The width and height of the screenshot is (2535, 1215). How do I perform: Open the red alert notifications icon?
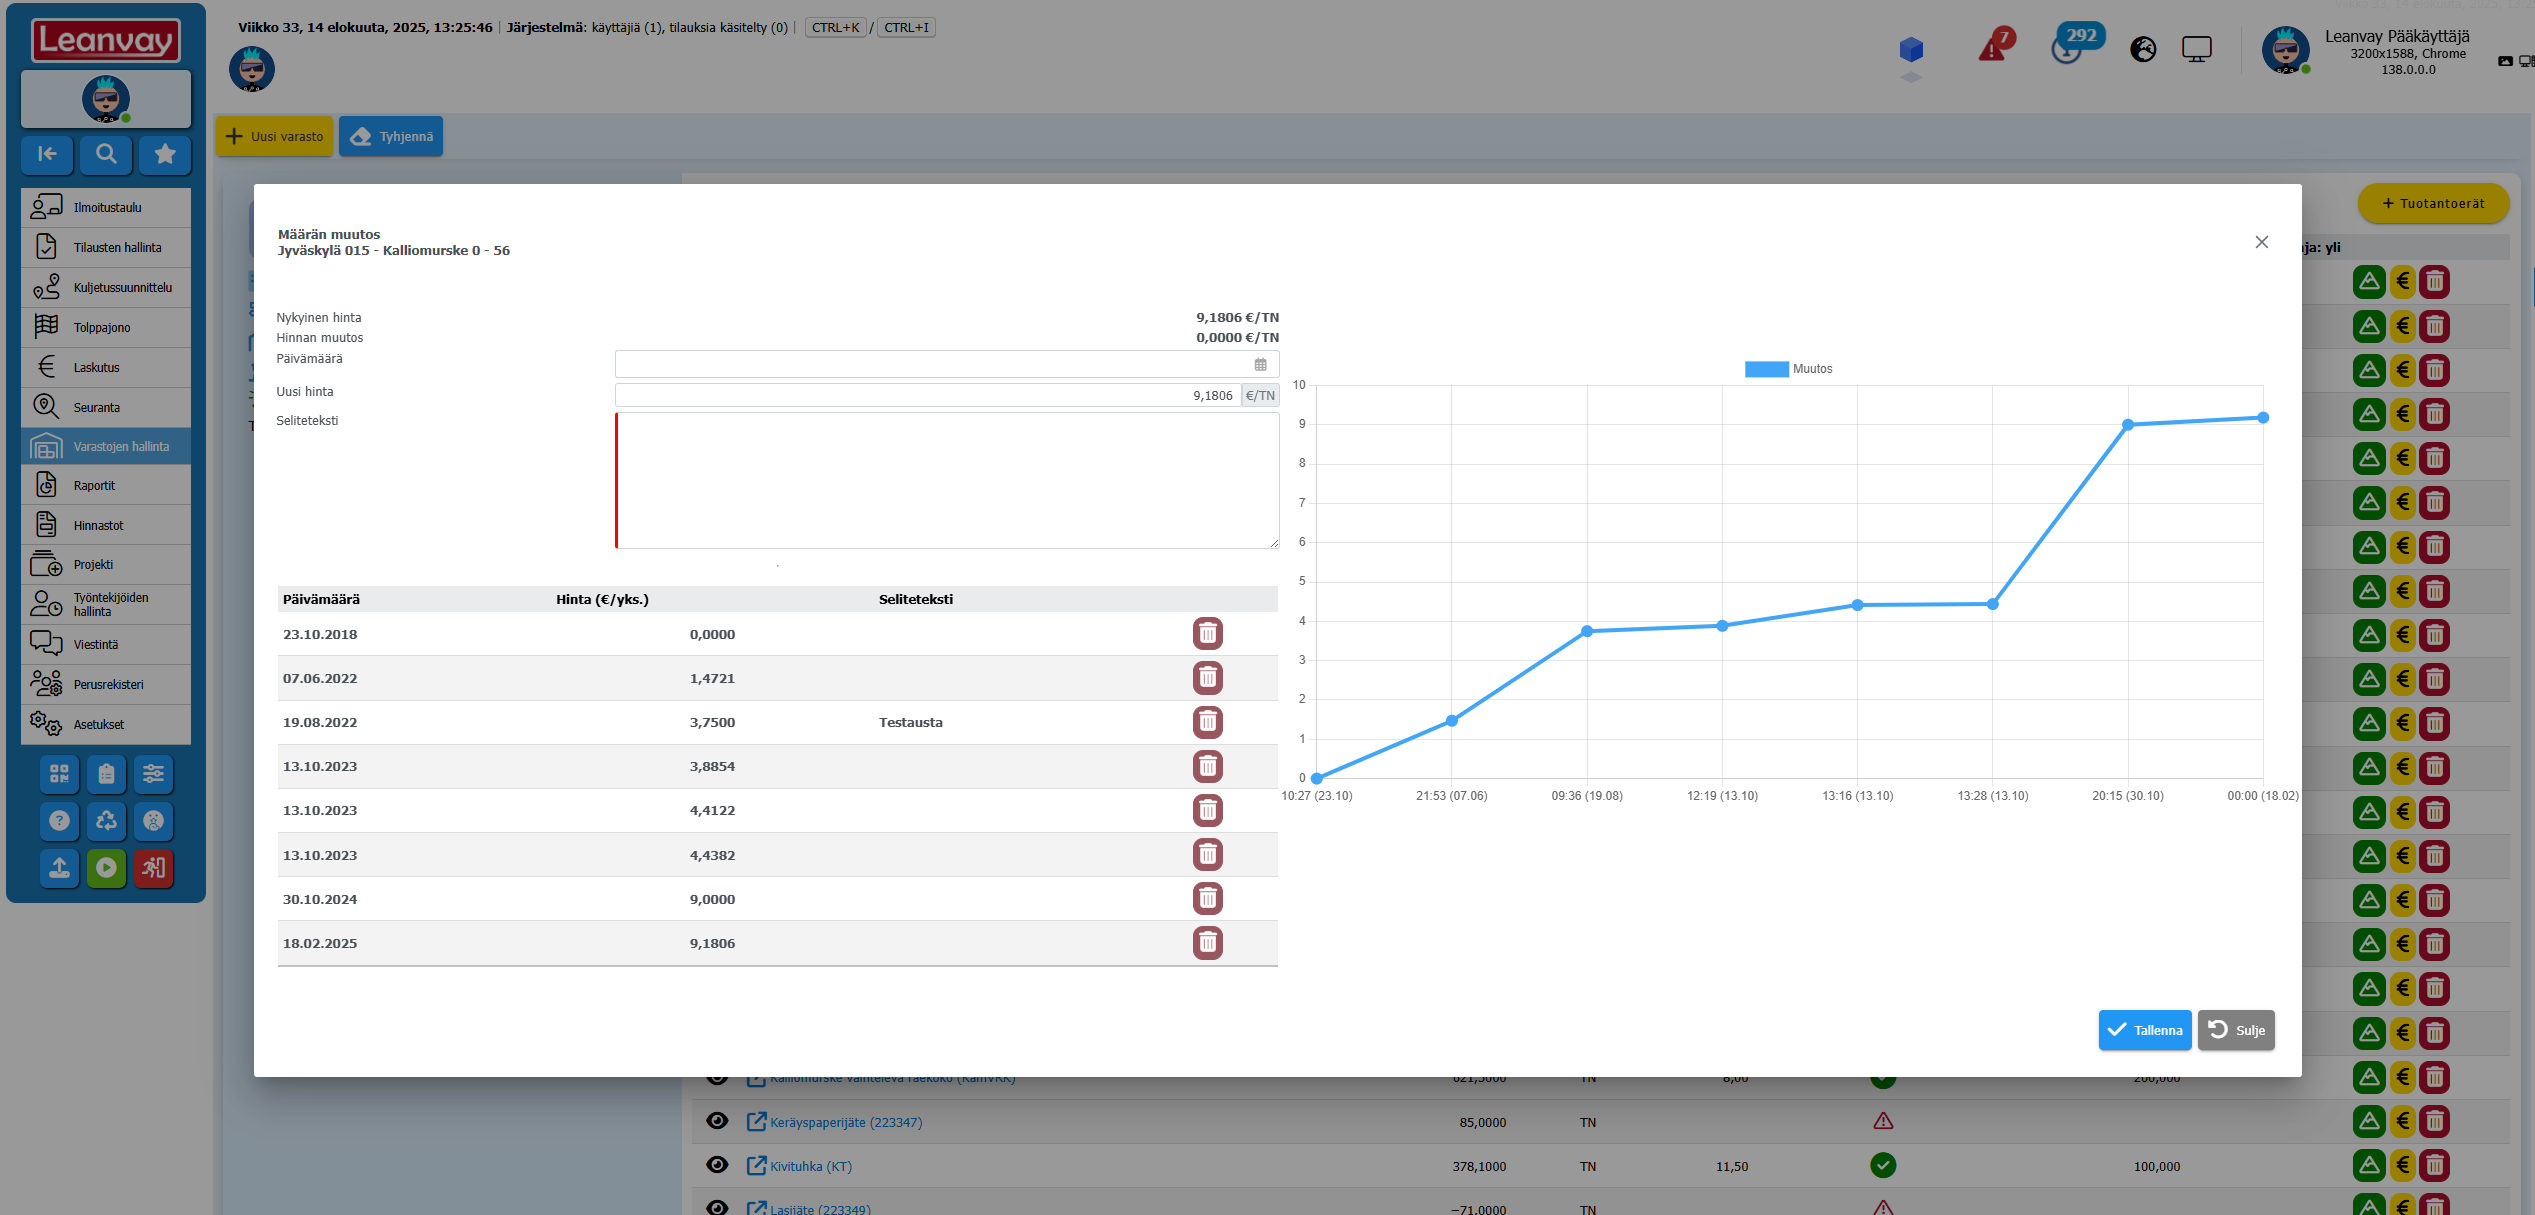coord(1993,48)
